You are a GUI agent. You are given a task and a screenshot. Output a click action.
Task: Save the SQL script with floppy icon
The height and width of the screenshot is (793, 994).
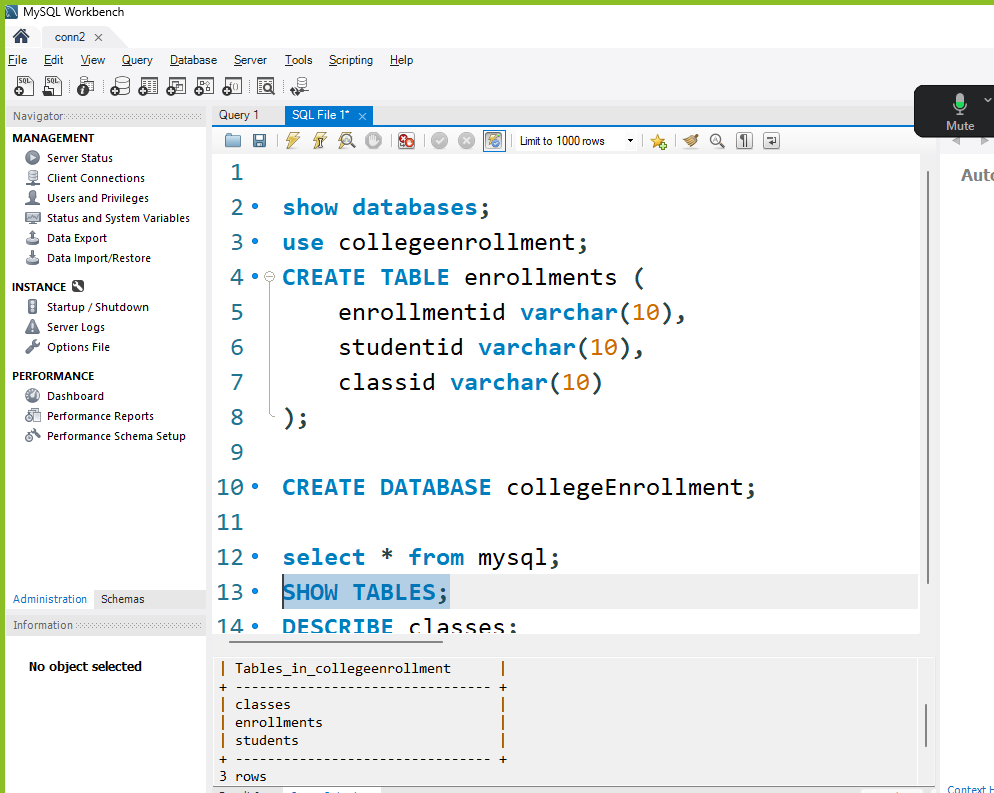coord(259,141)
